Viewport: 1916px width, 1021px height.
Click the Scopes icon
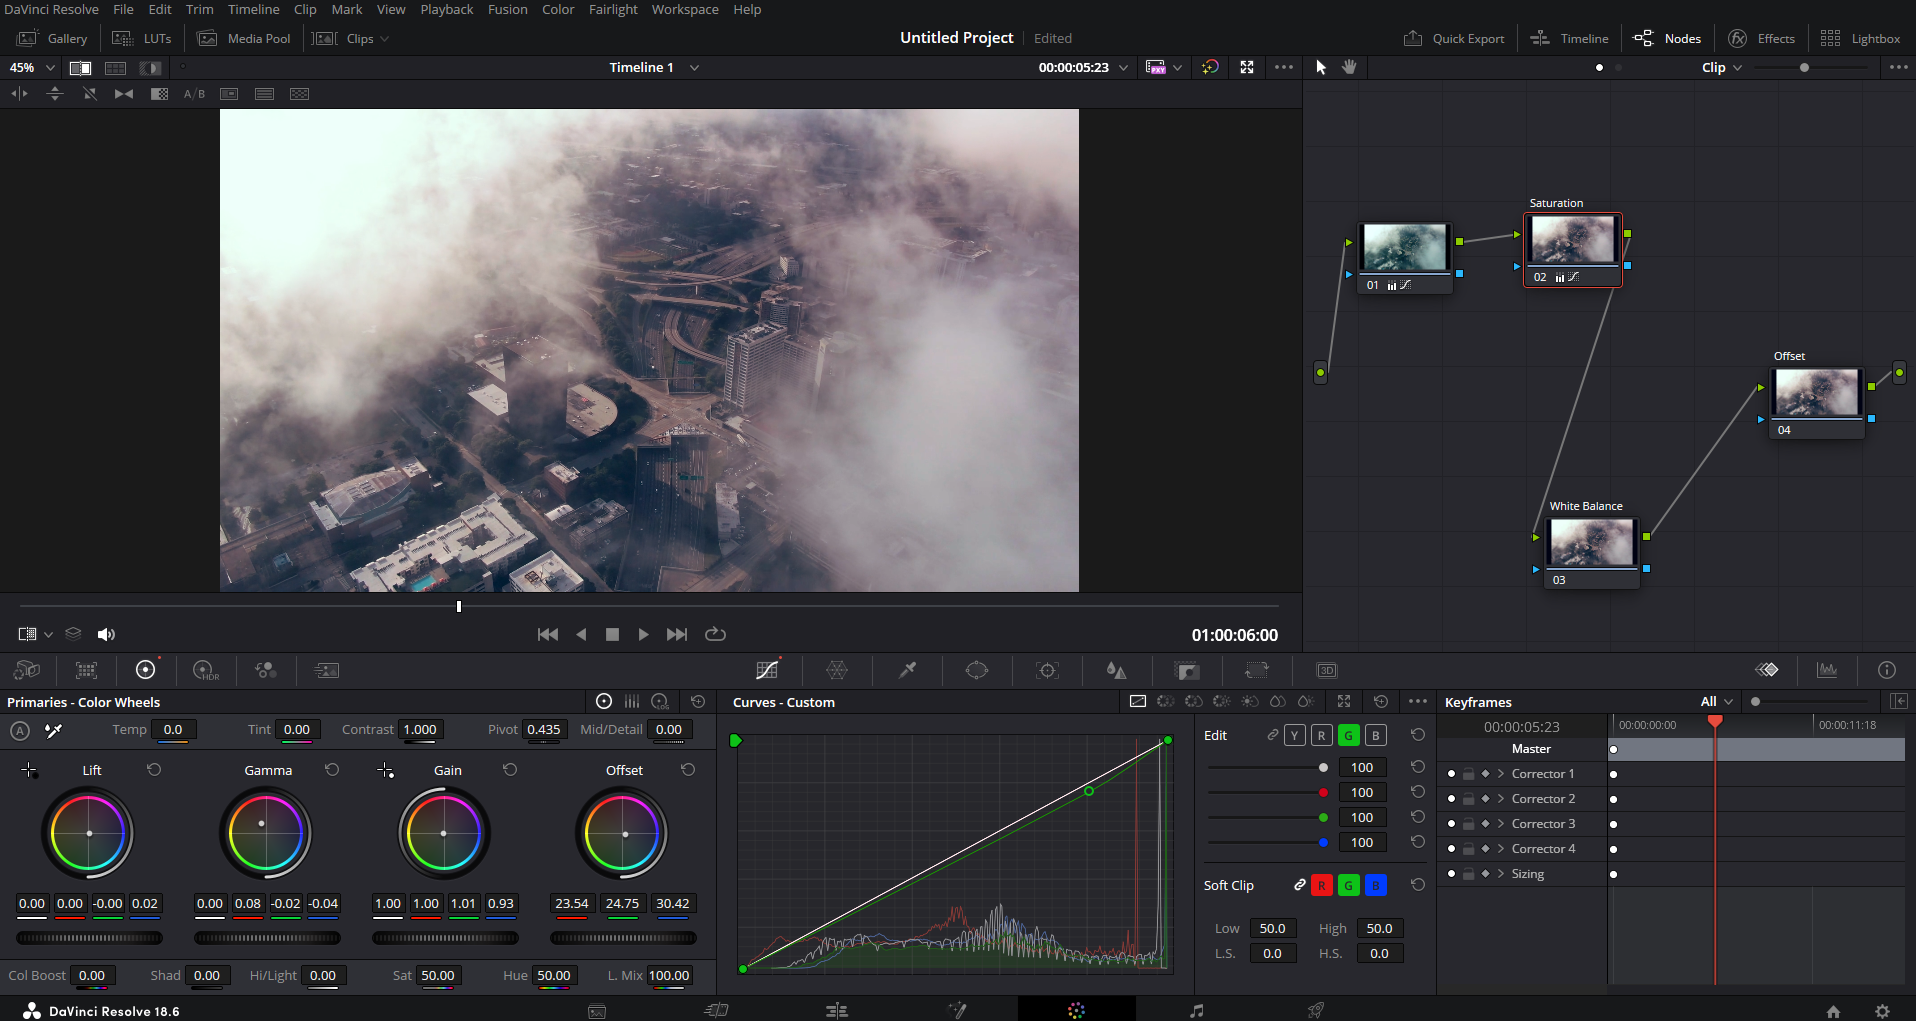pyautogui.click(x=1827, y=670)
